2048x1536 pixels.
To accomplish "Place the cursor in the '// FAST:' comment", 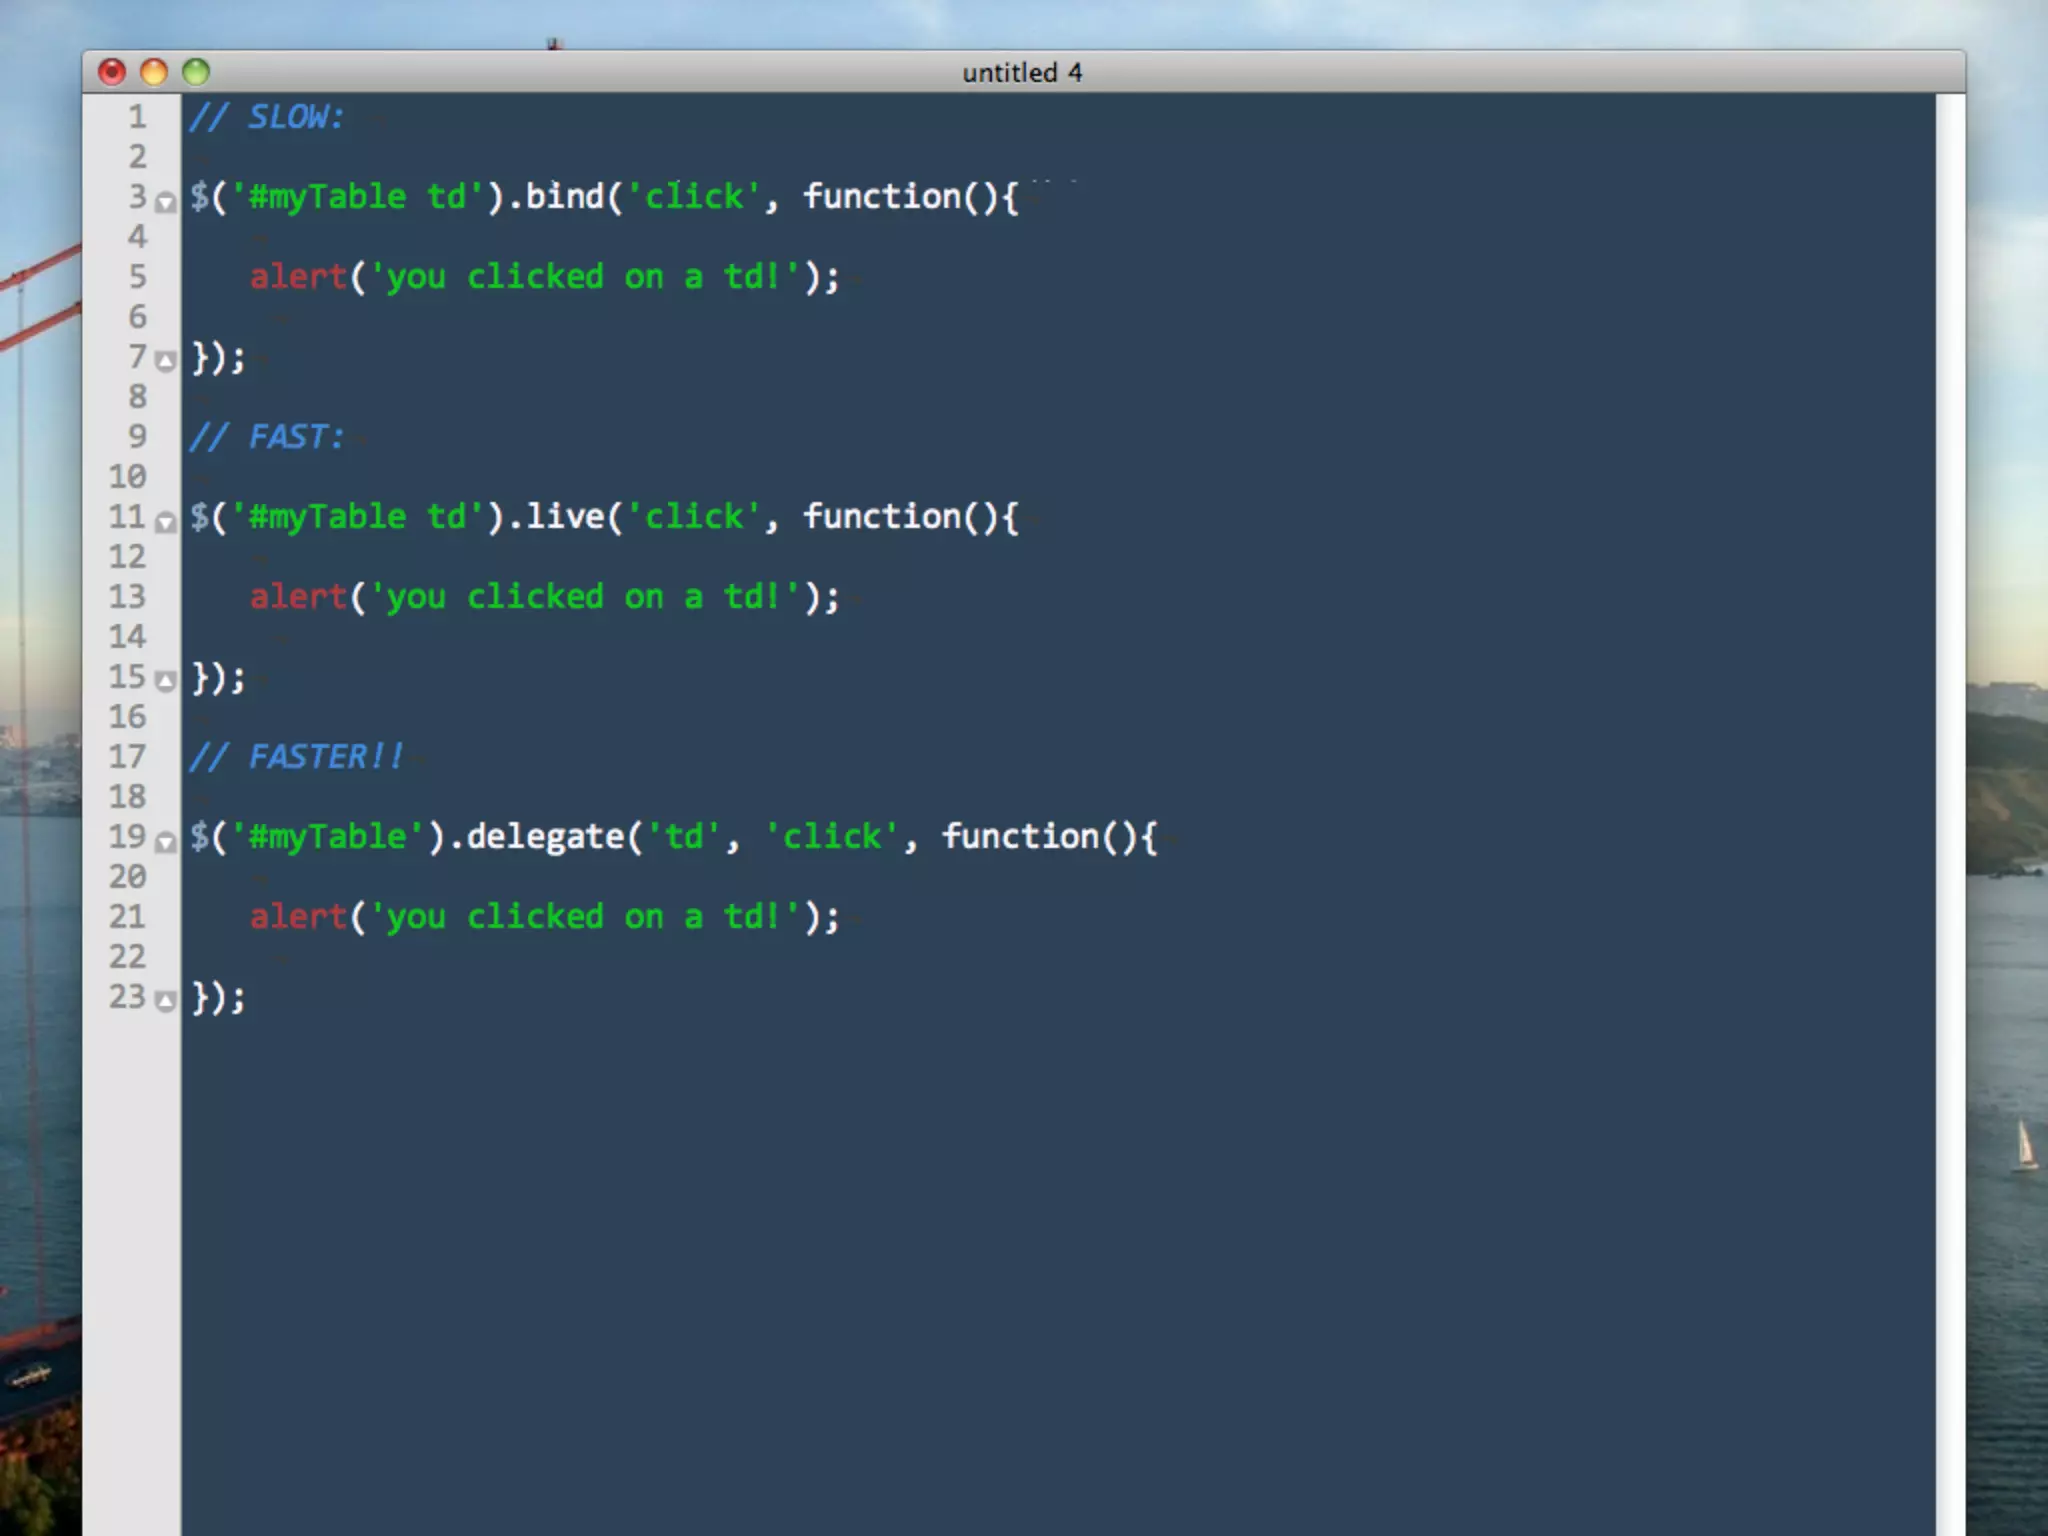I will pyautogui.click(x=294, y=437).
